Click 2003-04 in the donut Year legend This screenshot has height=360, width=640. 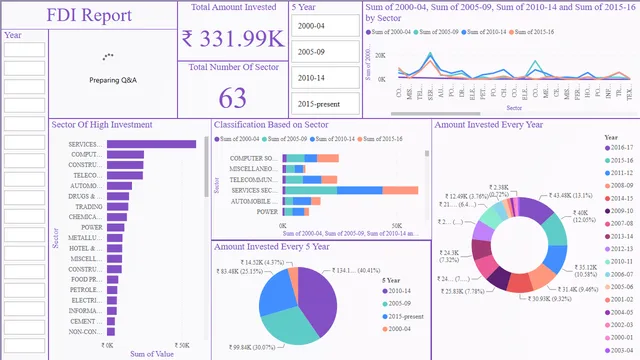click(x=619, y=350)
